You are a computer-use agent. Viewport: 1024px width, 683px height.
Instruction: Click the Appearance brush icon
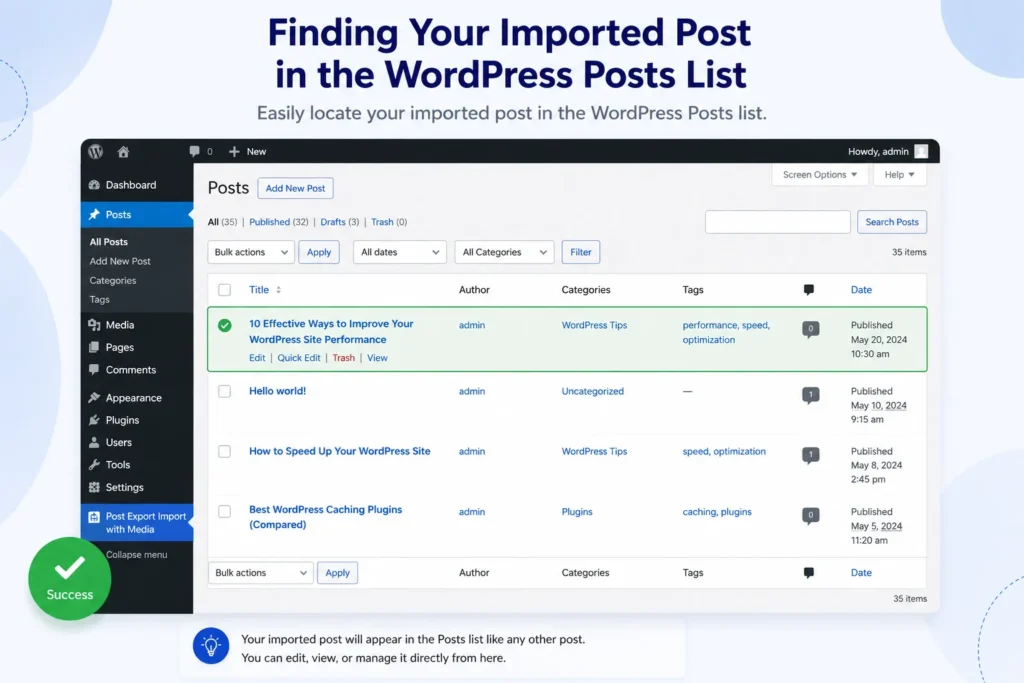click(x=94, y=398)
